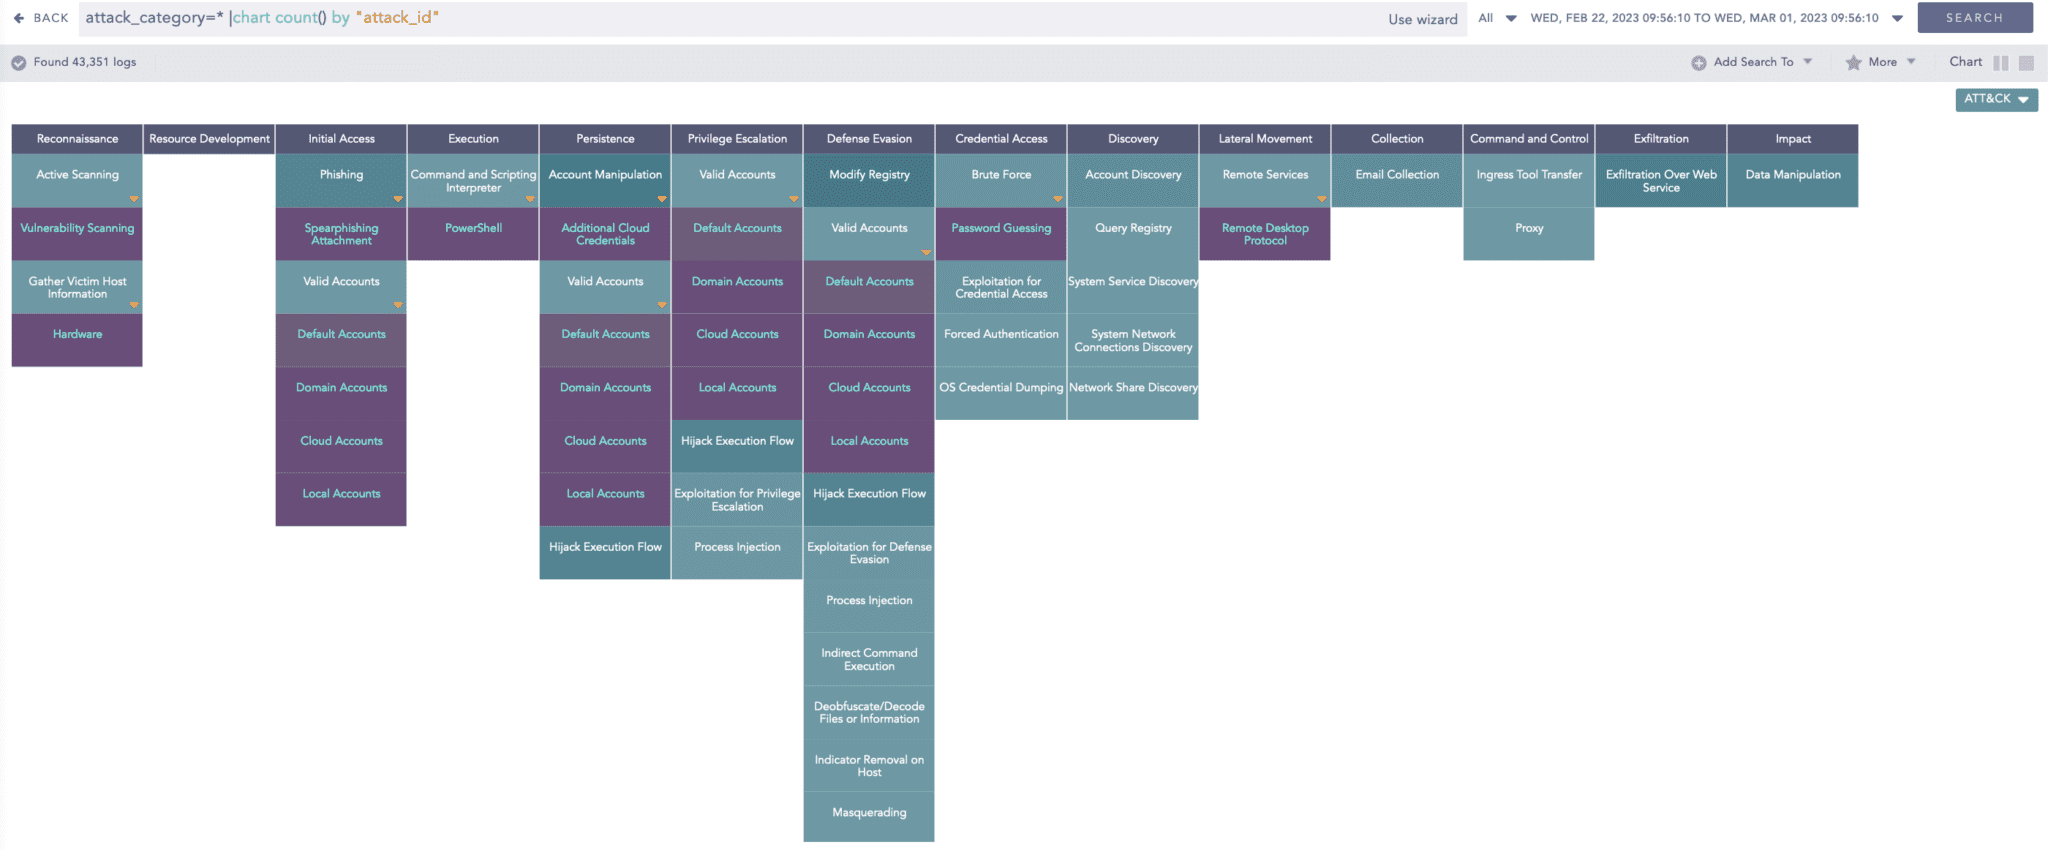Screen dimensions: 2048x850
Task: Open the ATT&CK dropdown
Action: tap(1996, 99)
